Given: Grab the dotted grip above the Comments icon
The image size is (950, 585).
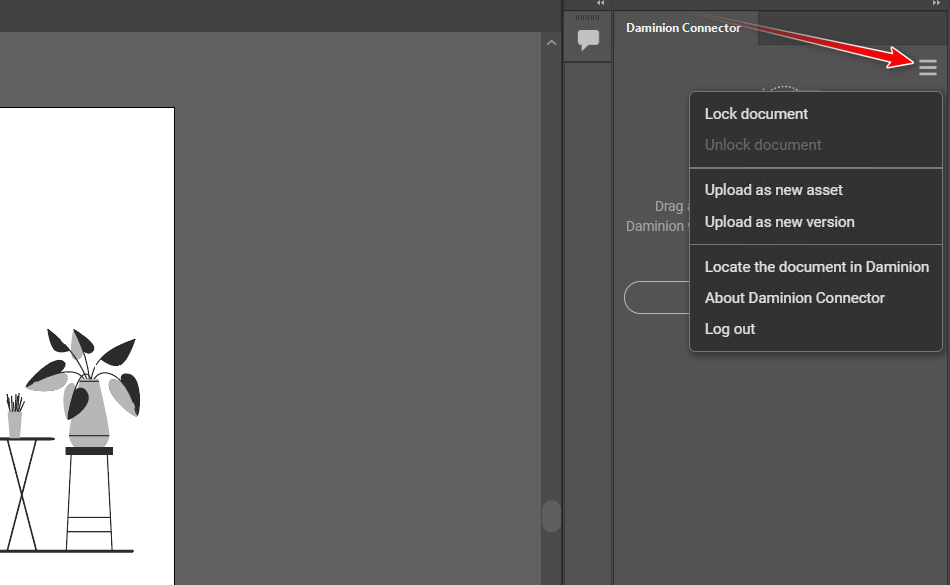Looking at the screenshot, I should coord(588,17).
